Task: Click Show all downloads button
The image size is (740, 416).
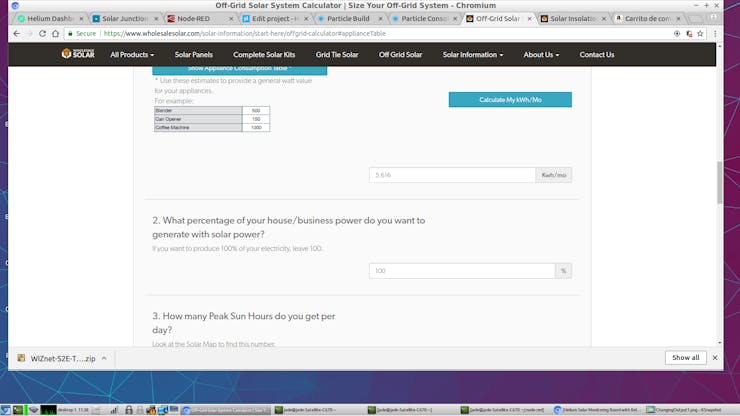Action: click(x=686, y=358)
